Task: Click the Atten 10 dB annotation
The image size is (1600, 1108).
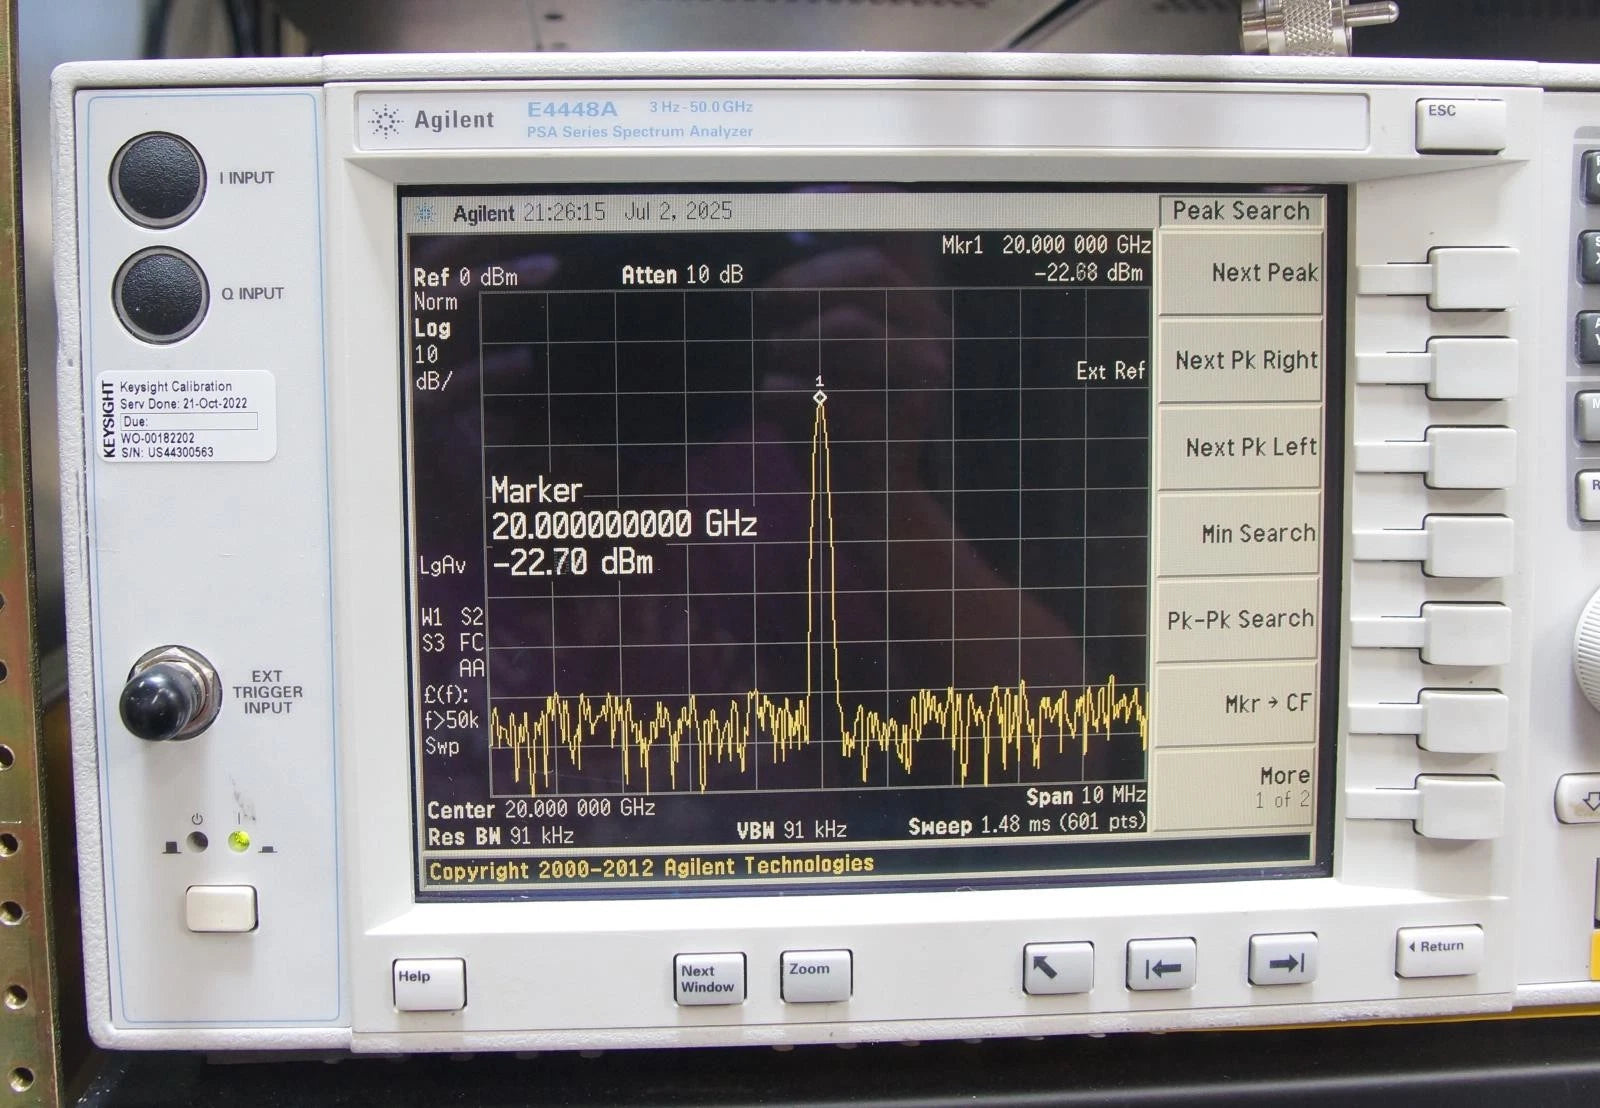Action: (682, 275)
